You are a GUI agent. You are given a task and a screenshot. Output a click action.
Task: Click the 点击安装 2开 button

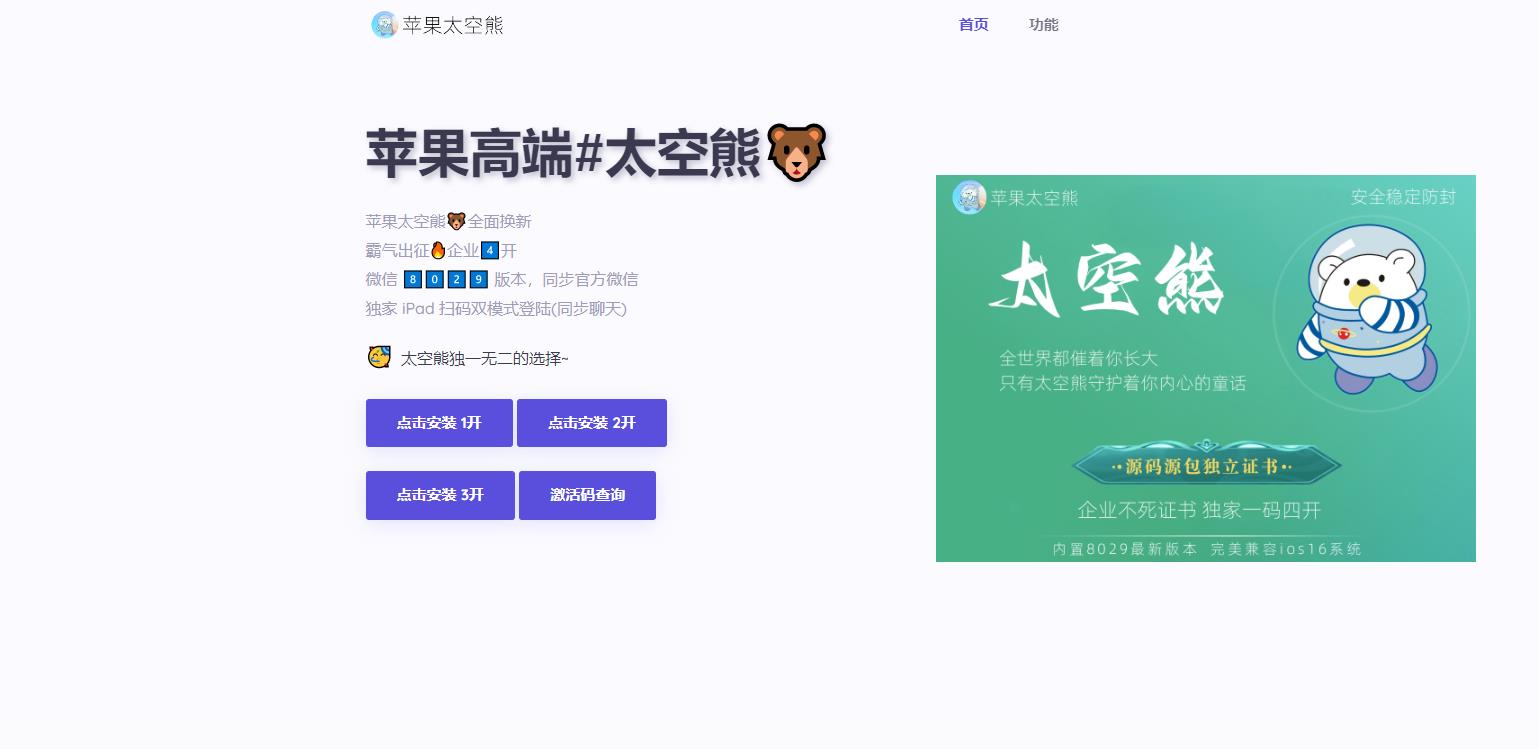coord(592,423)
